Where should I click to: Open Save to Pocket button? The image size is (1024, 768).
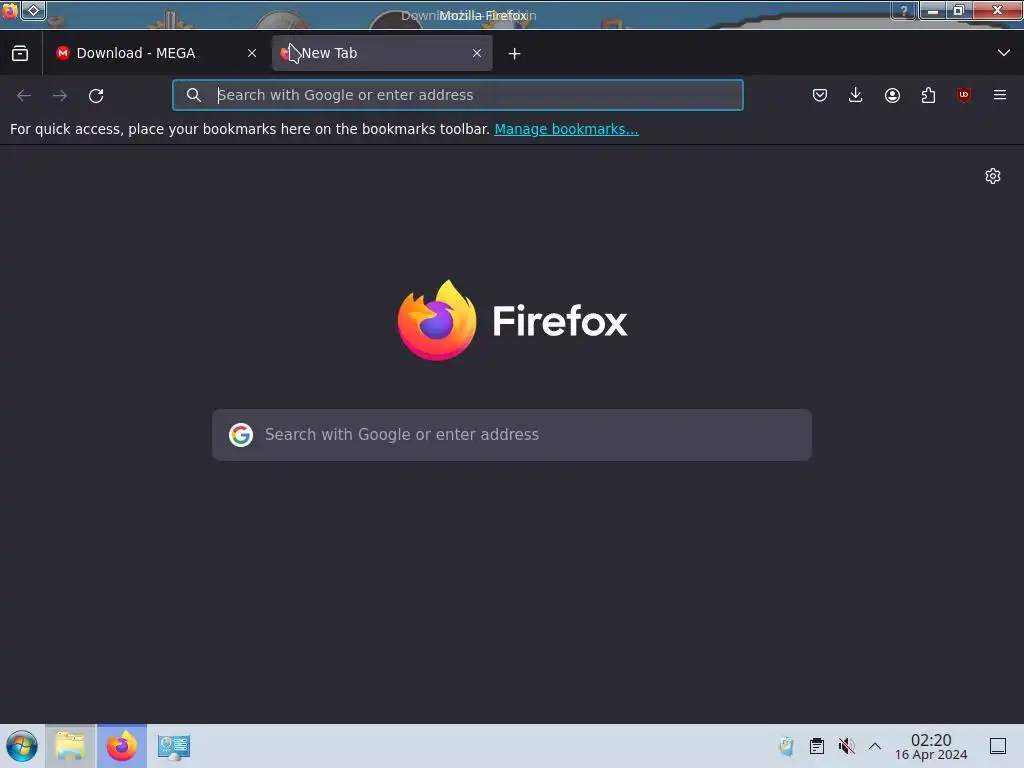[x=820, y=95]
